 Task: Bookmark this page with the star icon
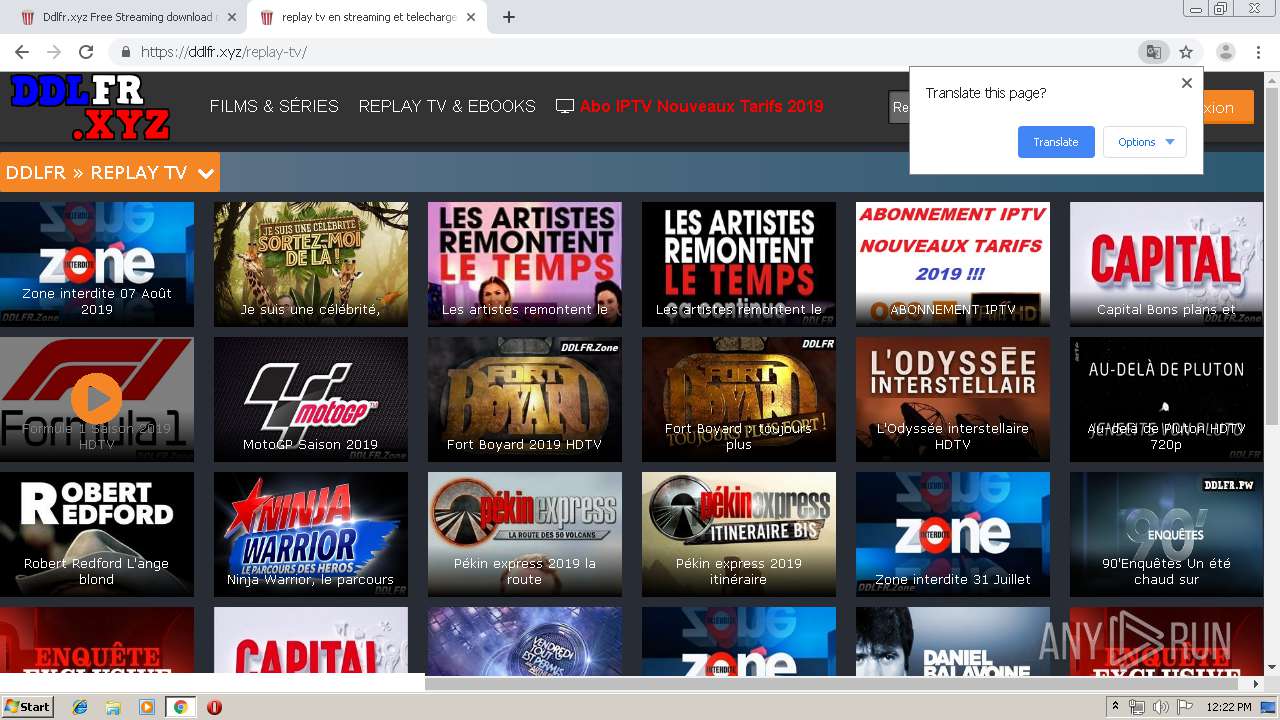pos(1186,52)
